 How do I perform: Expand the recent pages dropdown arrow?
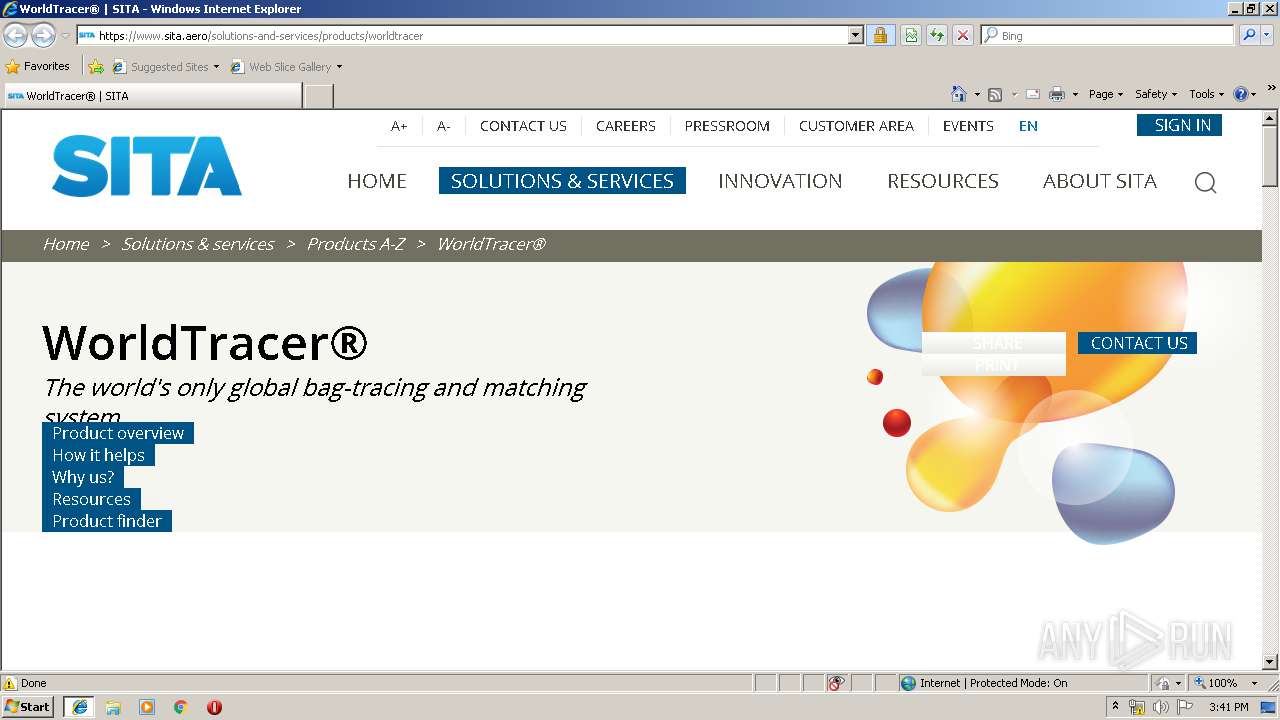pos(65,35)
